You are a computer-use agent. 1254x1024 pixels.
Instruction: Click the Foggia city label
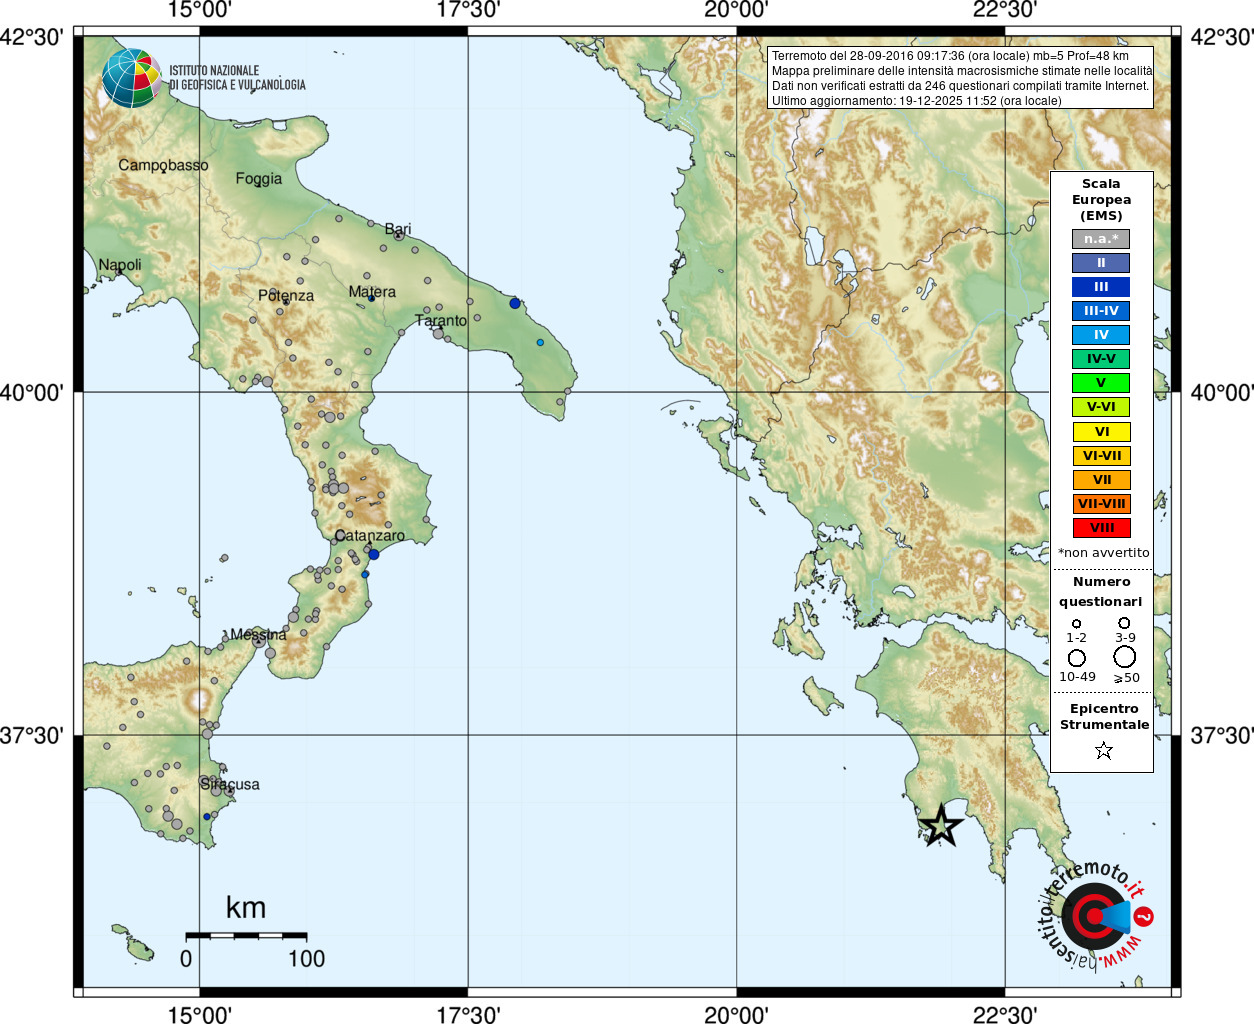pos(259,179)
